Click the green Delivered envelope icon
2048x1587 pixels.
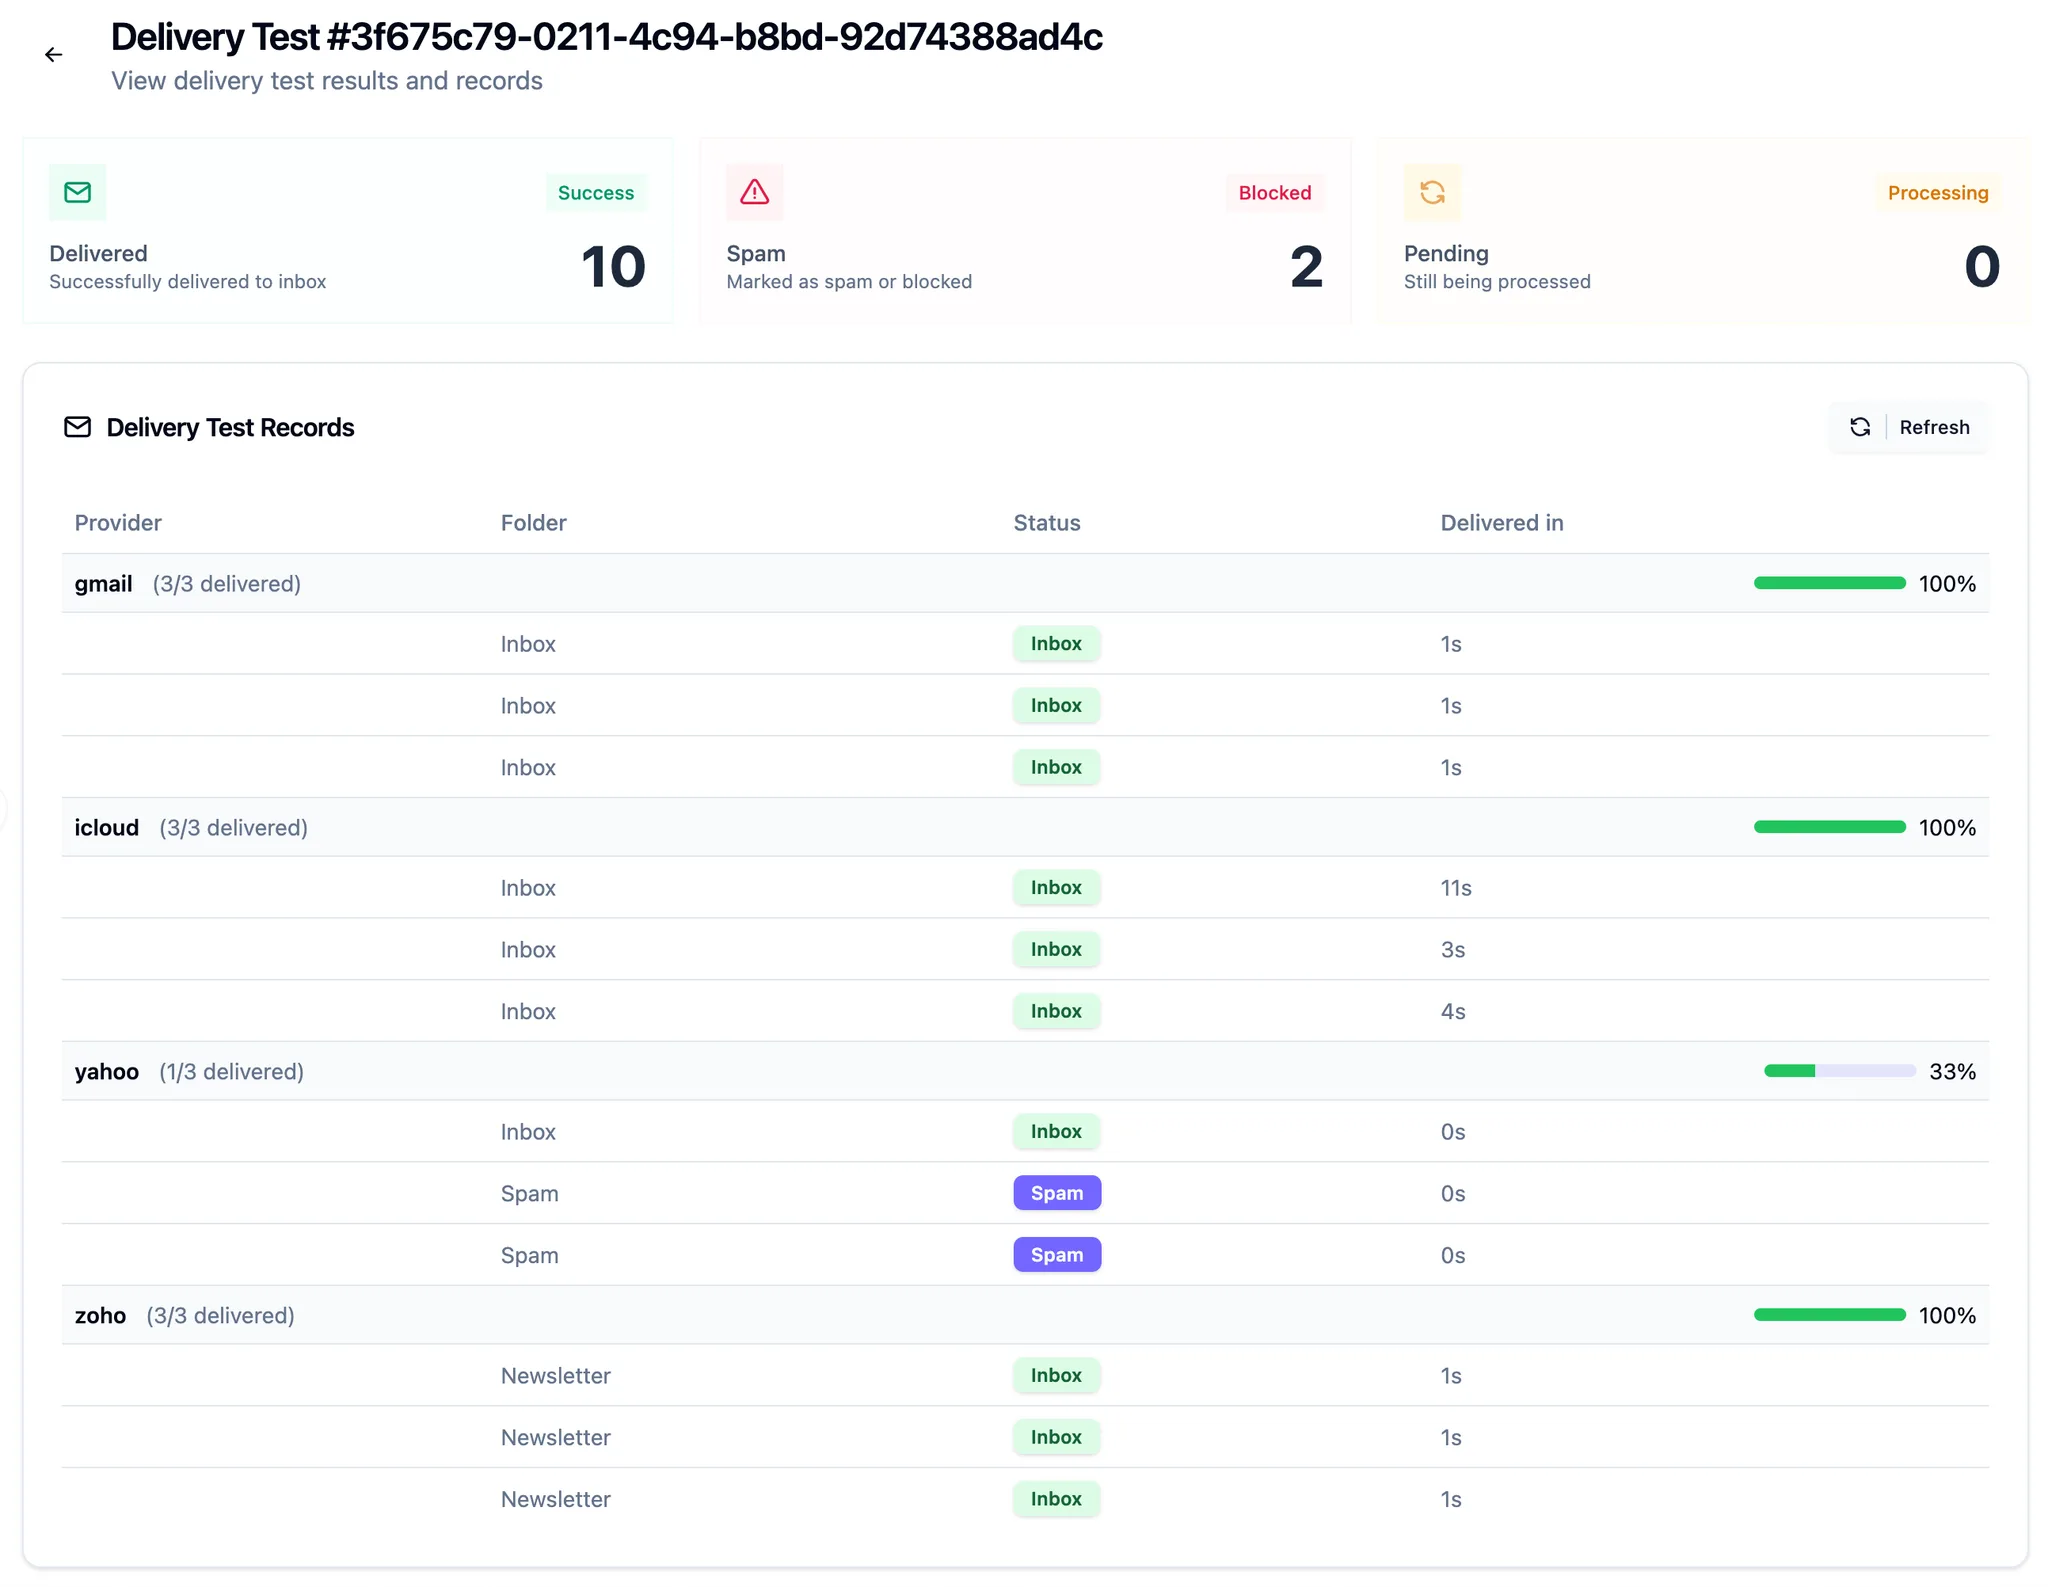click(77, 192)
